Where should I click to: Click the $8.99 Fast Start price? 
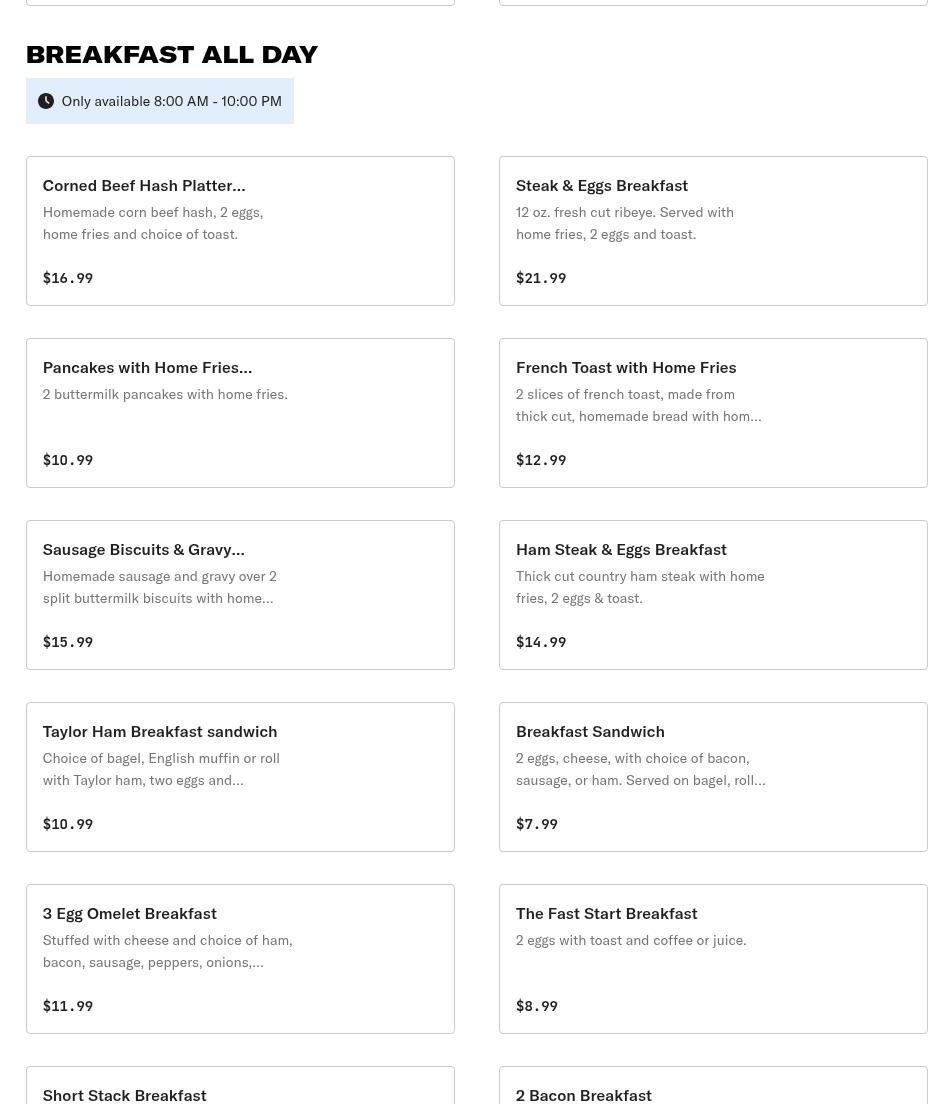click(537, 1006)
